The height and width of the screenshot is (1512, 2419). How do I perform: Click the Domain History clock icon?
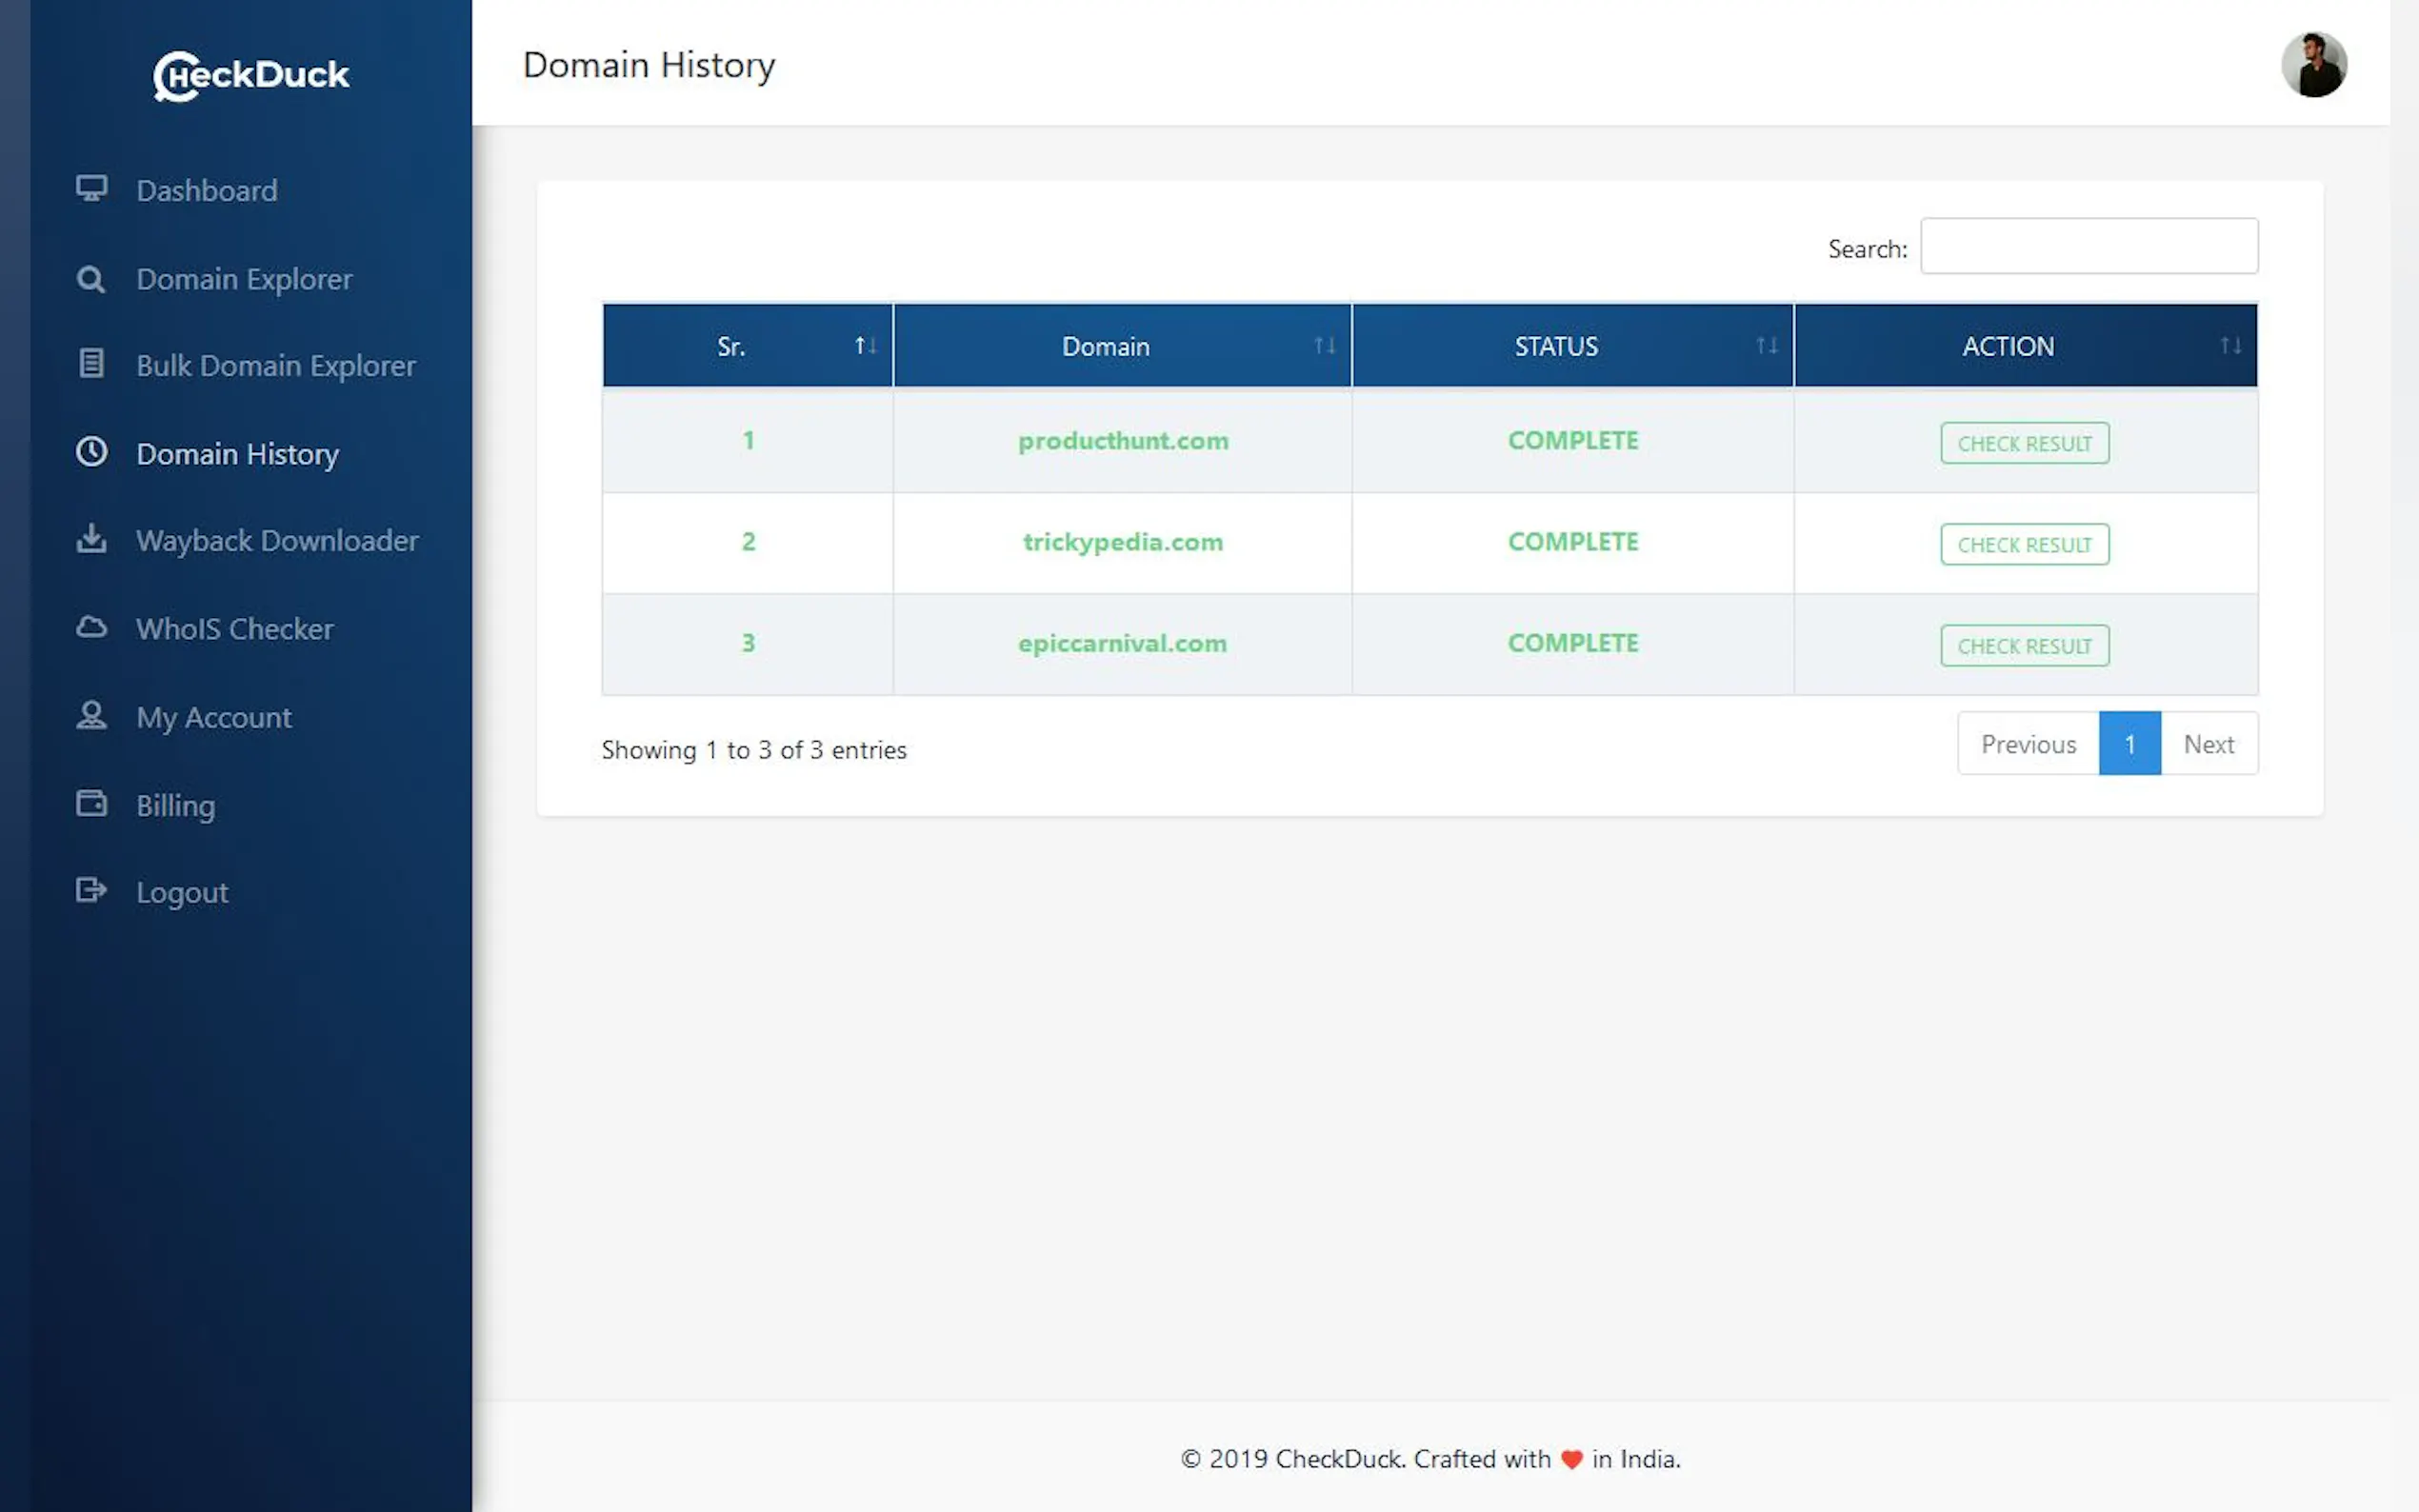[x=91, y=452]
